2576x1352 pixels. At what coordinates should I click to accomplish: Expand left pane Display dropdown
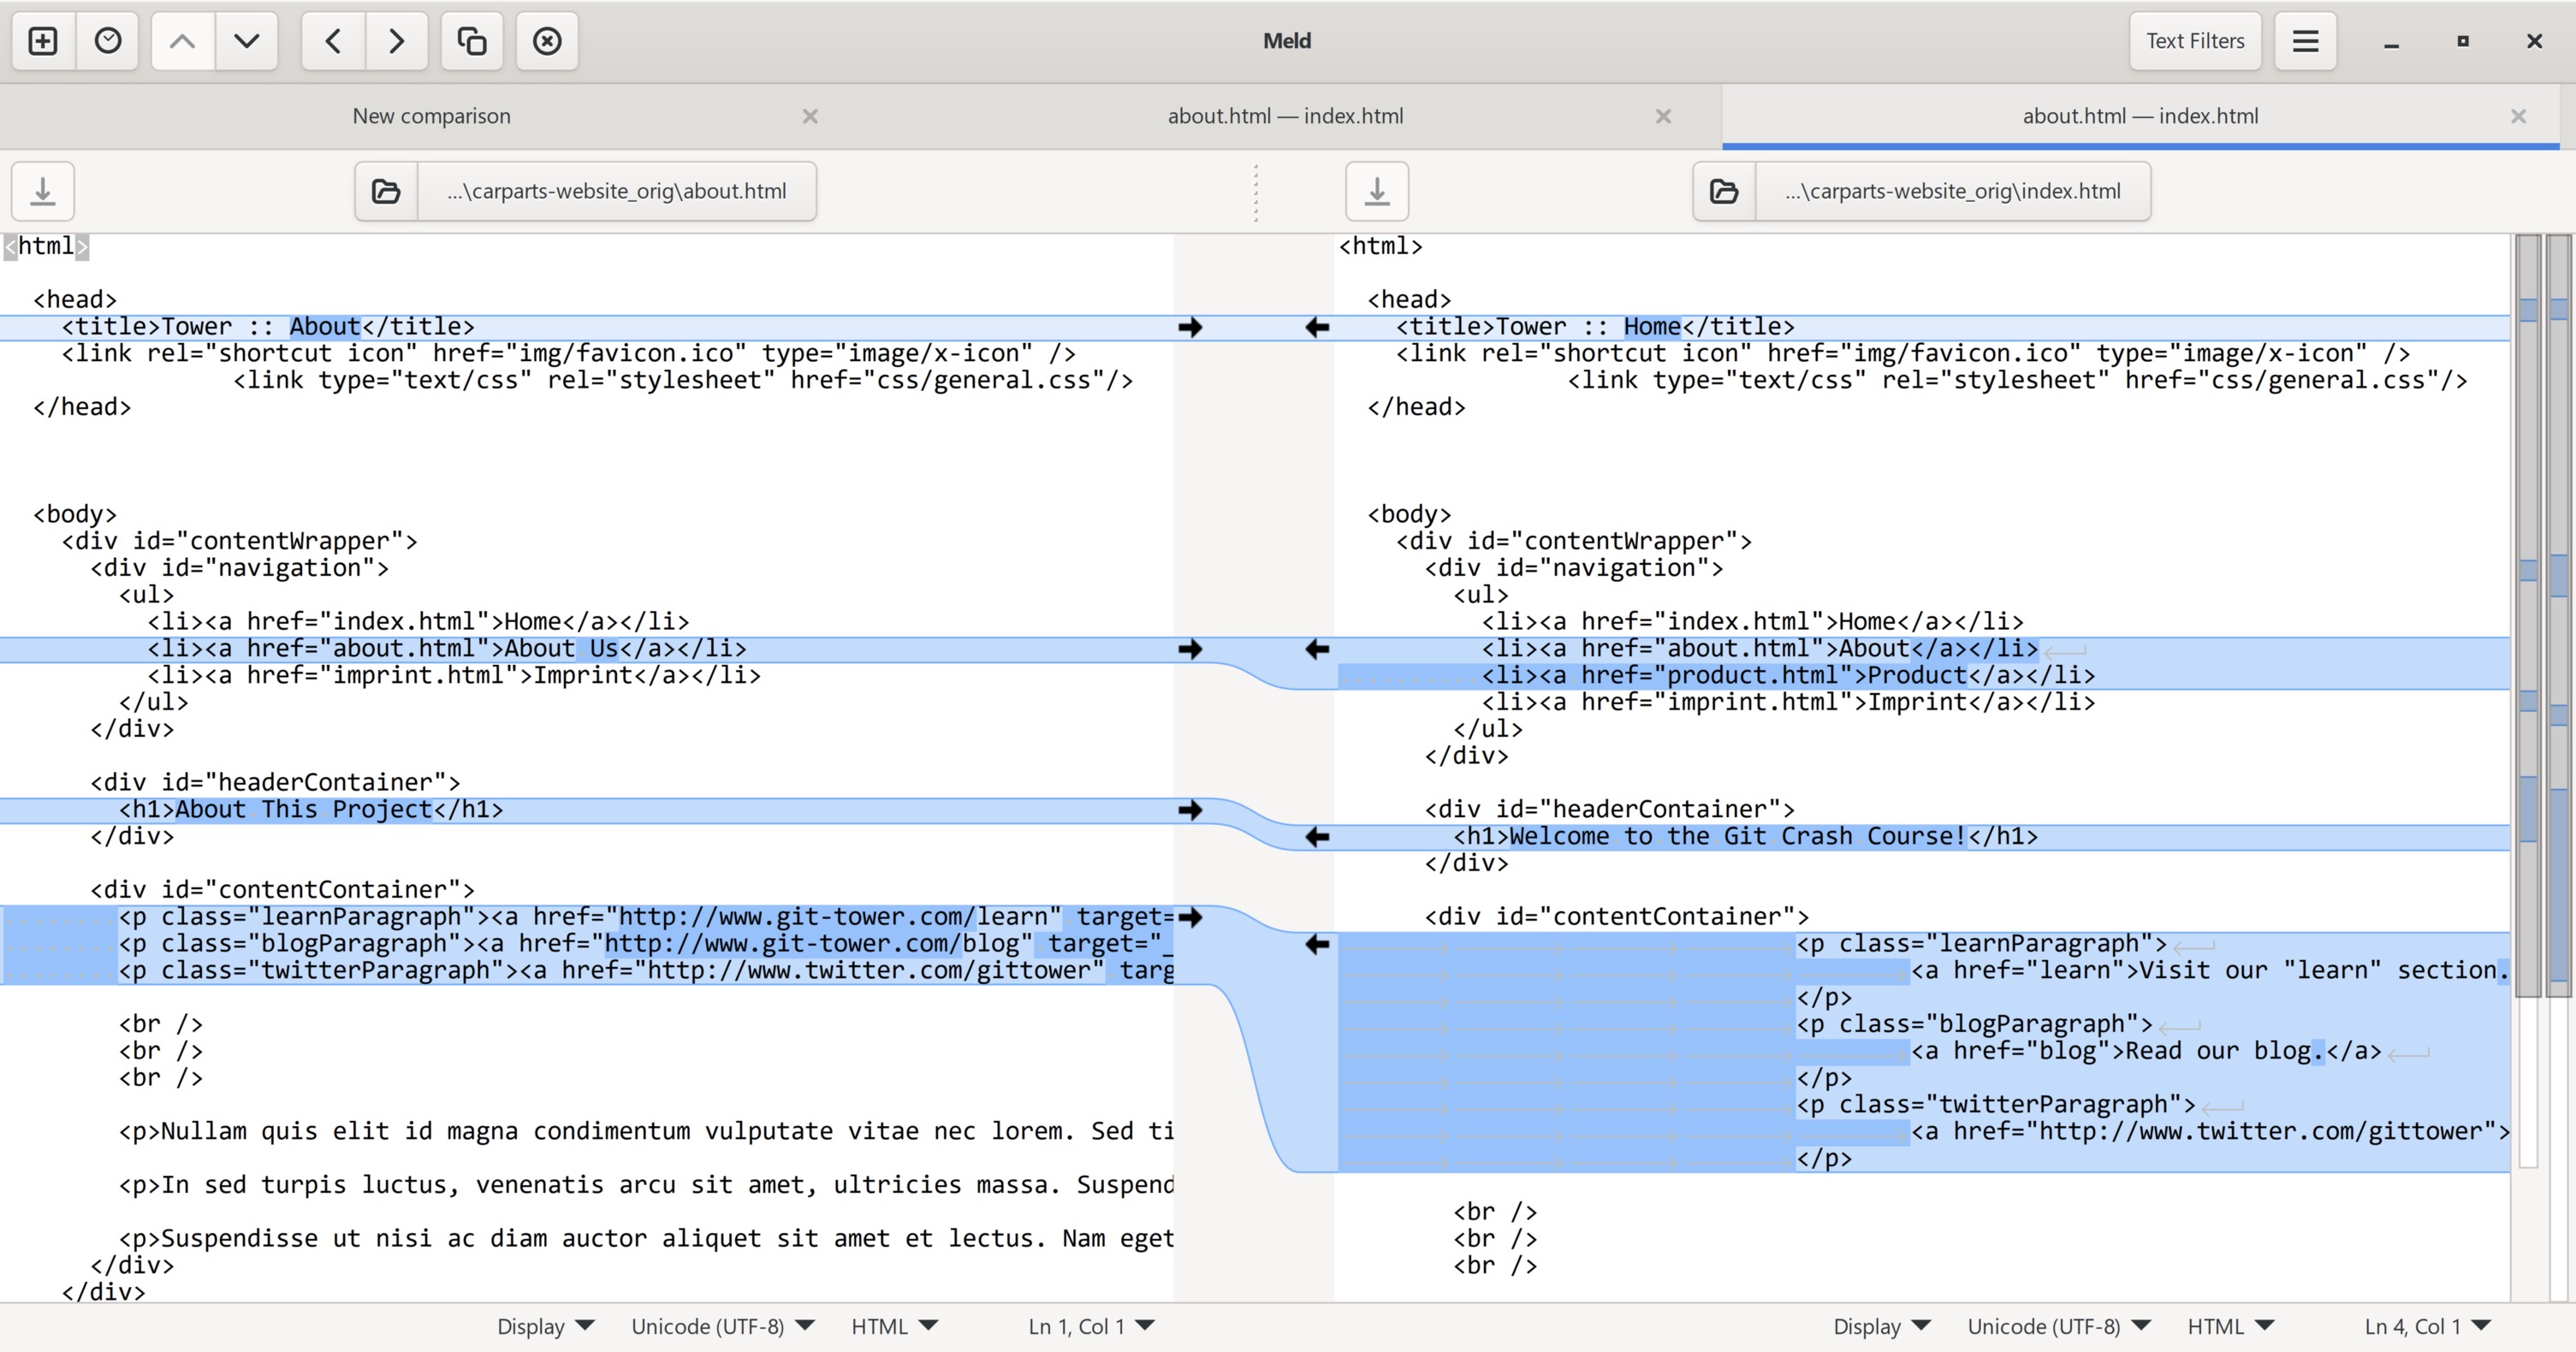tap(545, 1326)
